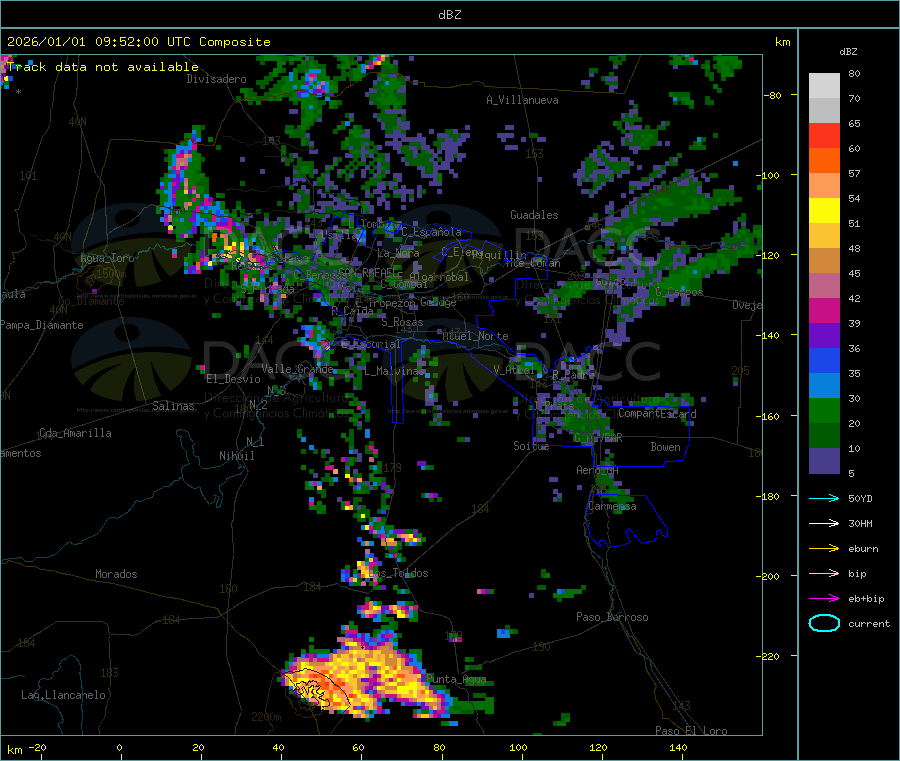The height and width of the screenshot is (761, 900).
Task: Click the 'A_Villanueva' map label
Action: coord(522,100)
